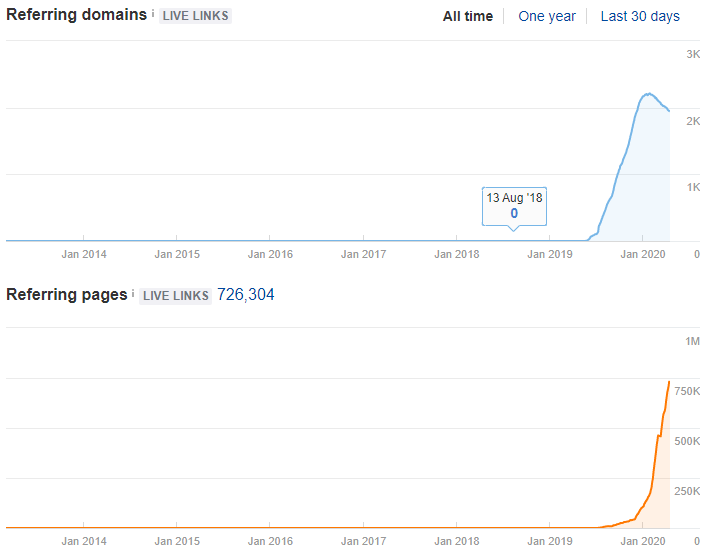Click info icon beside Referring pages

pos(134,294)
